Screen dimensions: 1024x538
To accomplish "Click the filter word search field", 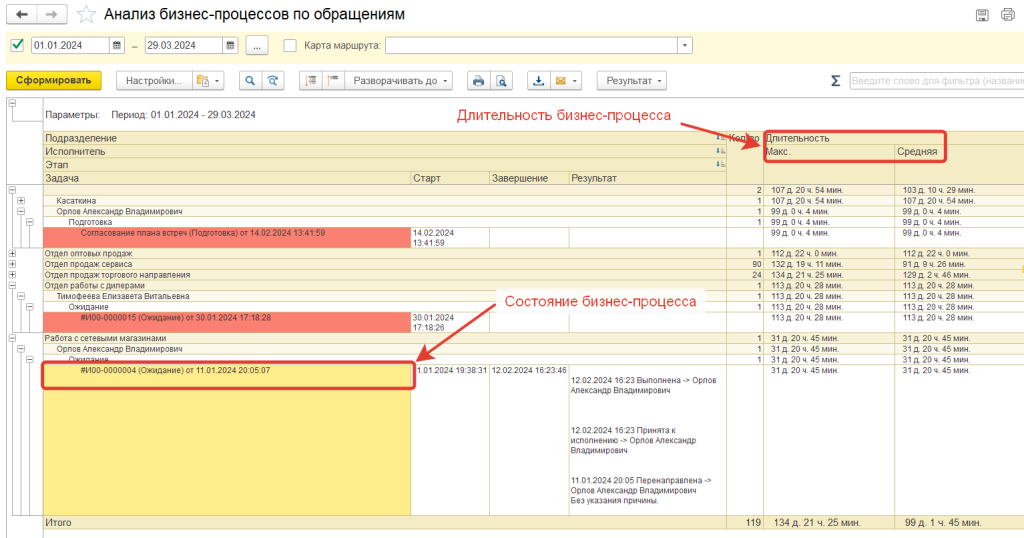I will click(x=935, y=81).
